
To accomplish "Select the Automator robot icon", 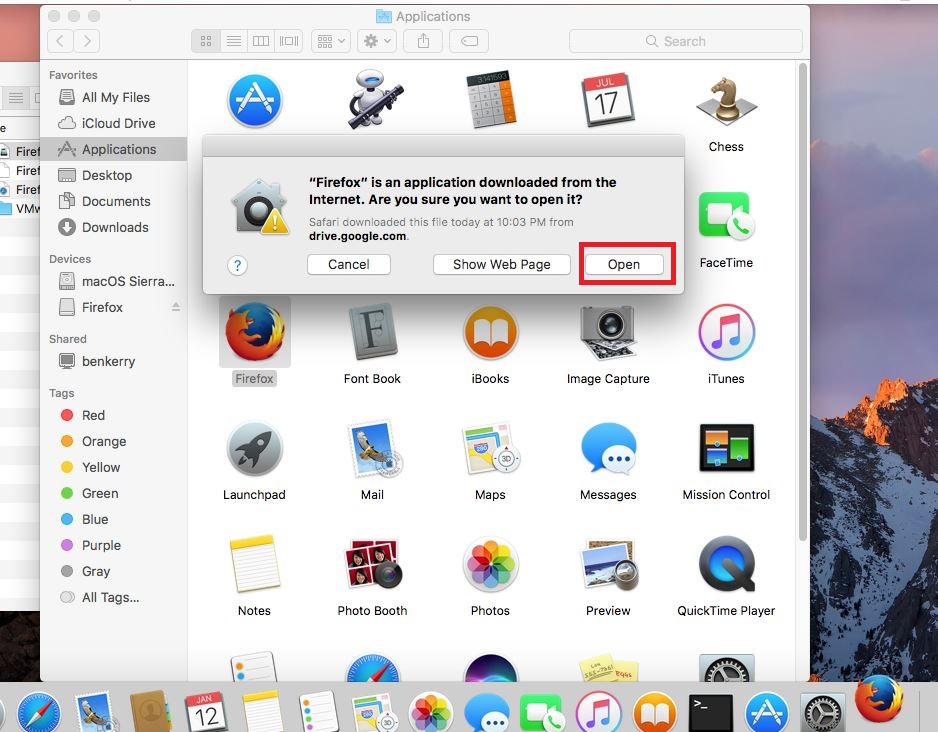I will [x=374, y=99].
